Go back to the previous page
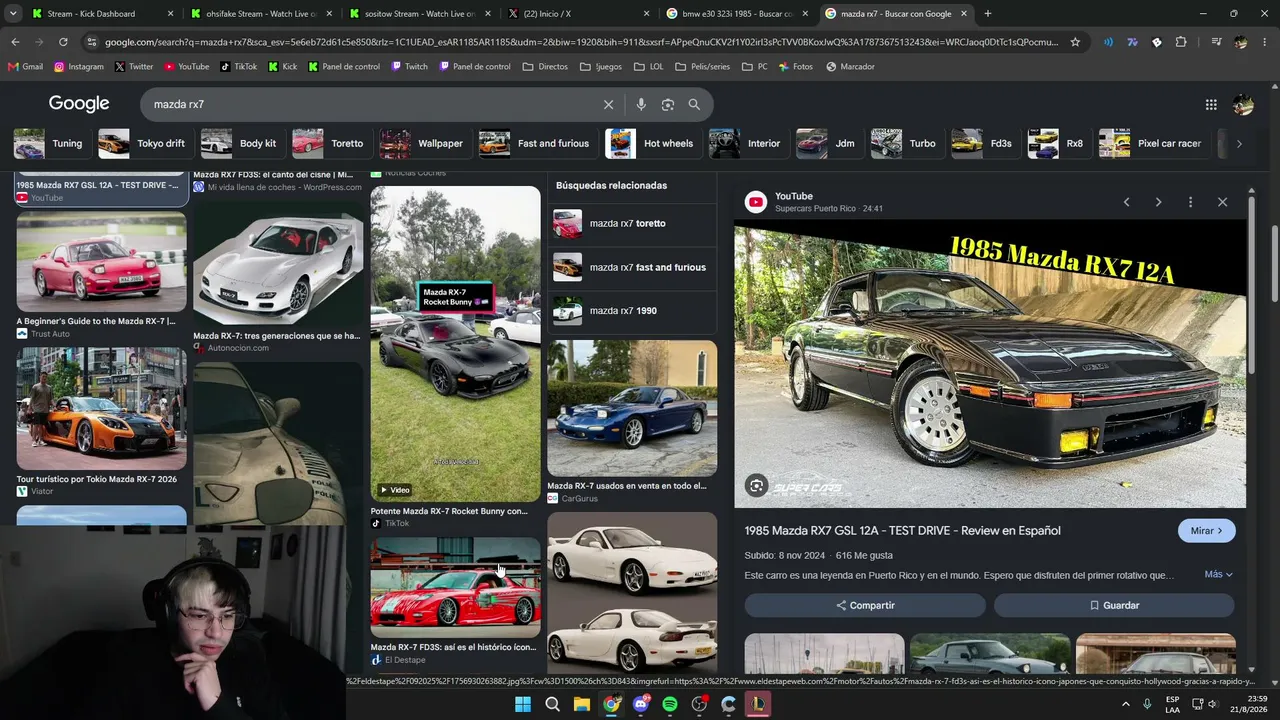 tap(15, 42)
